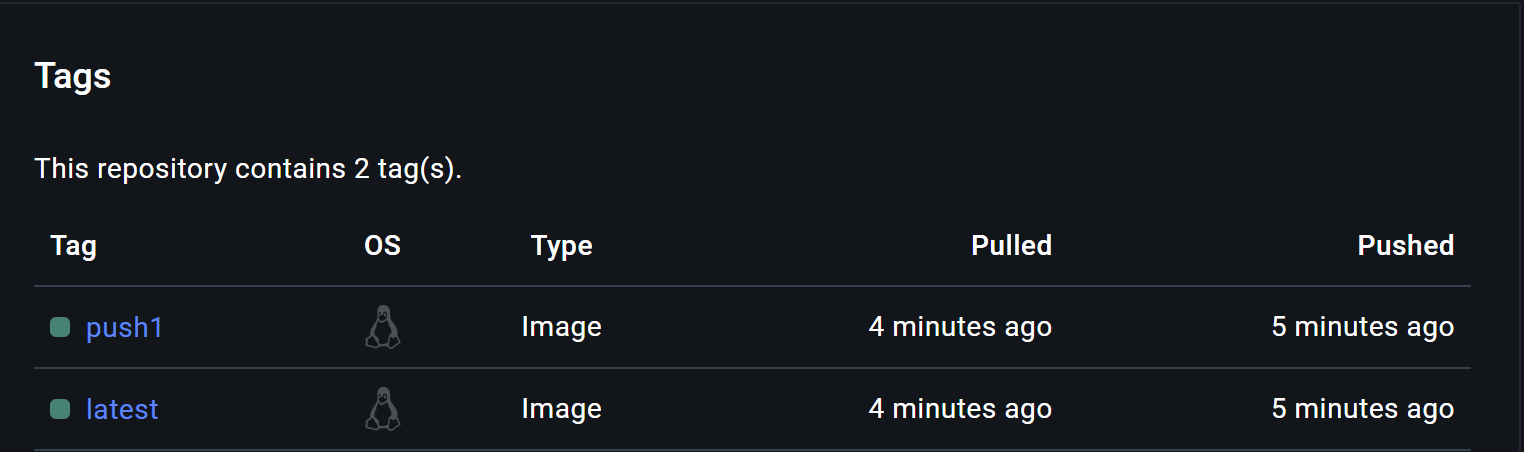The width and height of the screenshot is (1524, 452).
Task: Click the Tags section heading
Action: [x=72, y=77]
